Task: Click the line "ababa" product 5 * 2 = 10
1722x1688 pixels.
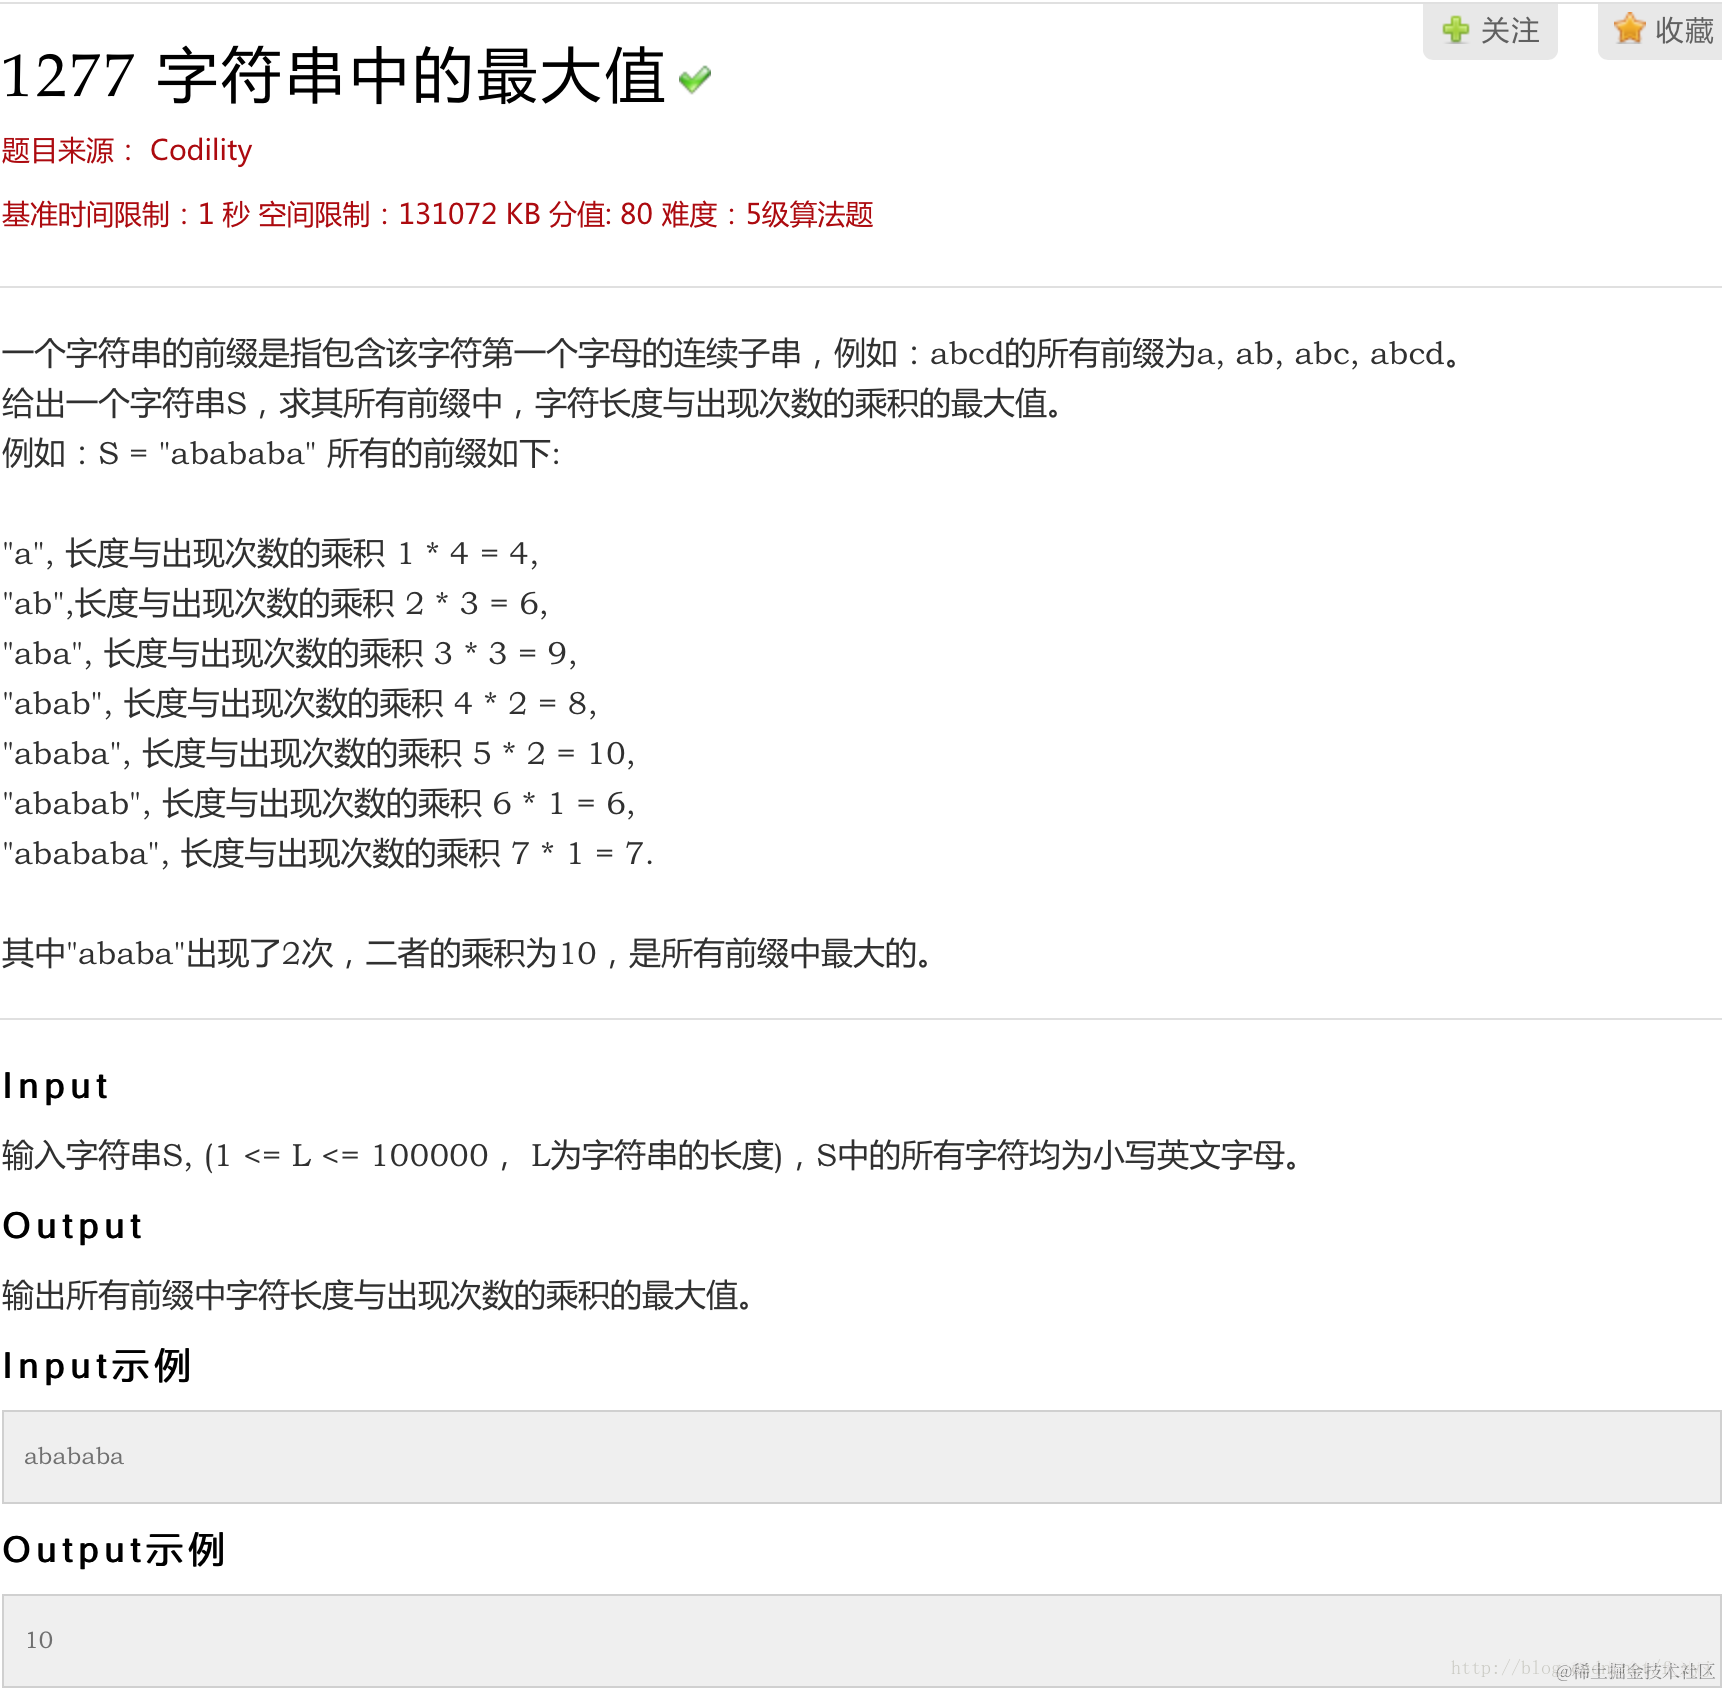Action: click(319, 753)
